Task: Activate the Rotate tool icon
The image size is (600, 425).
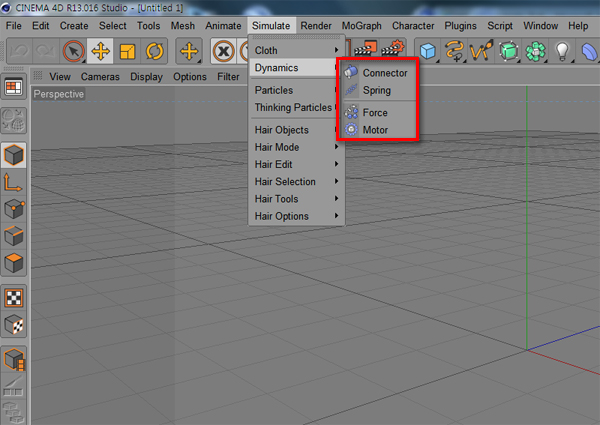Action: pyautogui.click(x=154, y=51)
